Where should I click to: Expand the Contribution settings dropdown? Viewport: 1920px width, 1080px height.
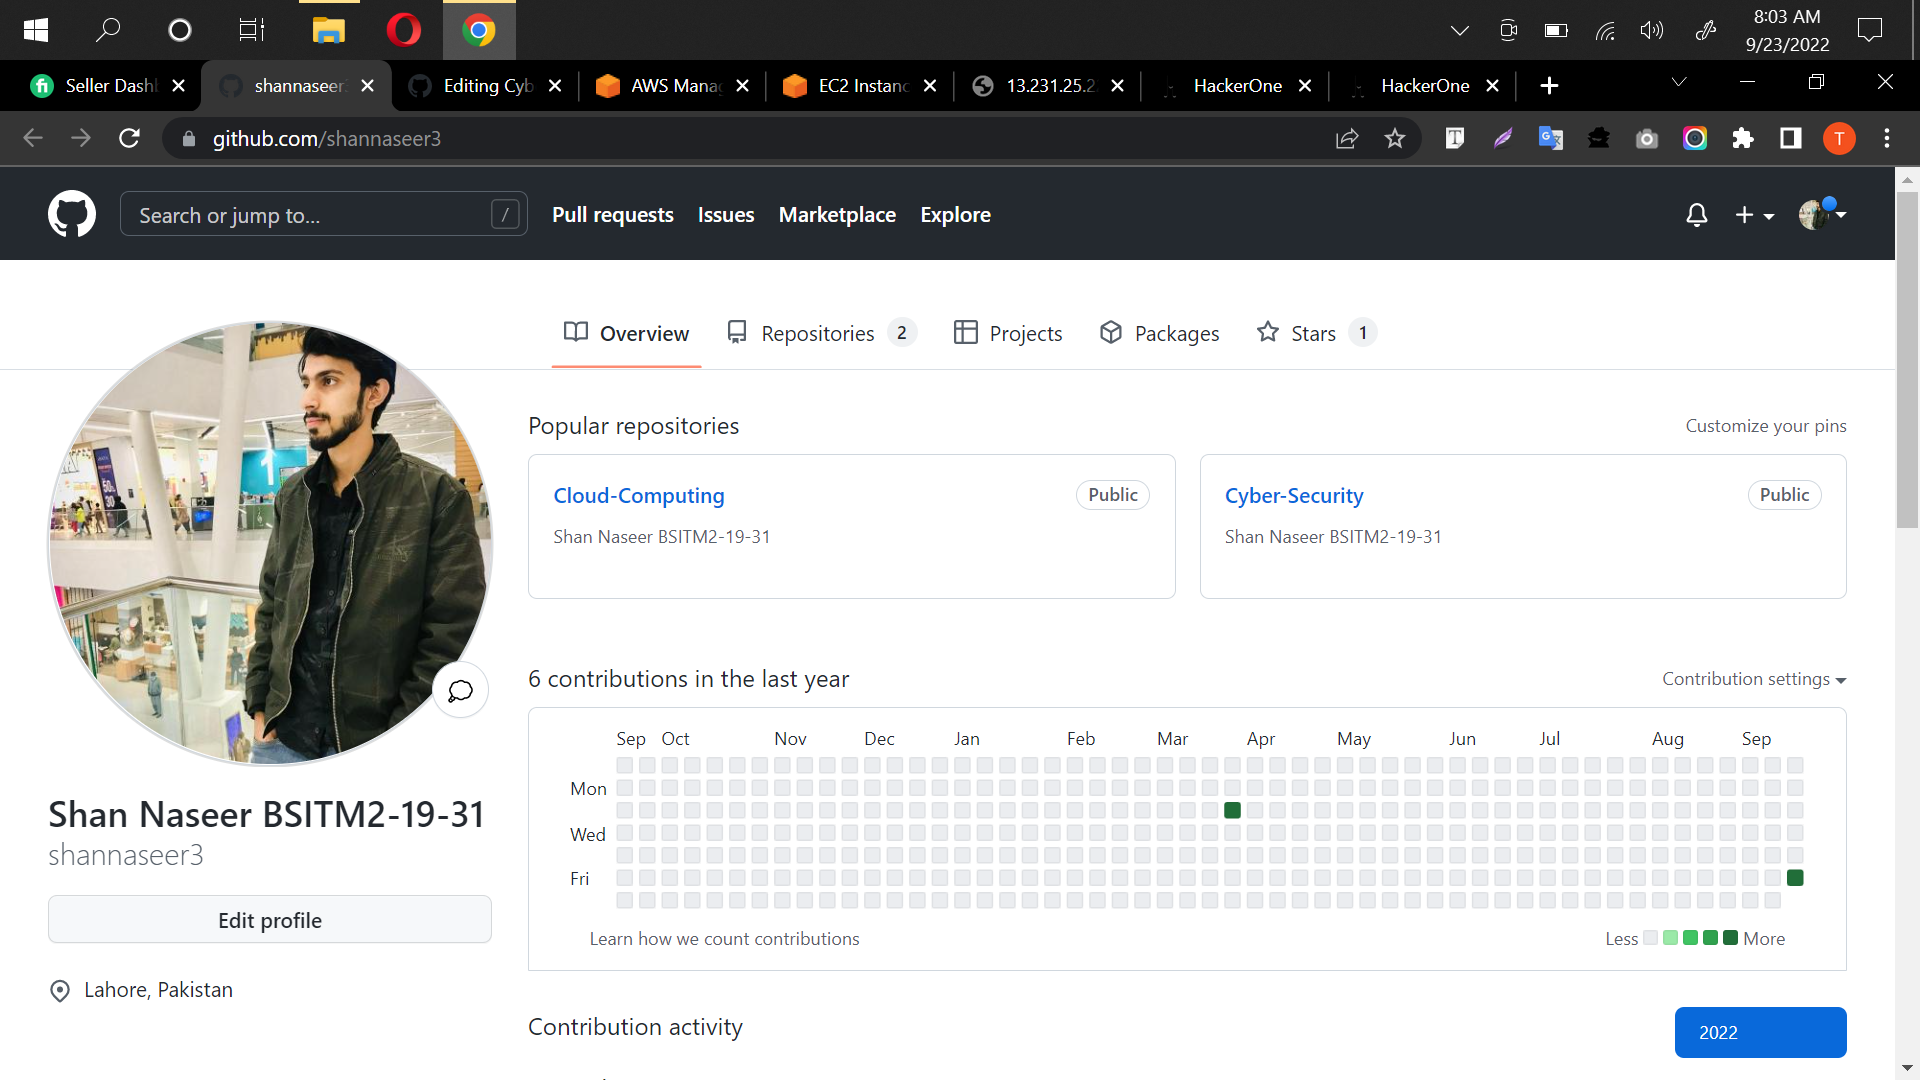[1753, 679]
